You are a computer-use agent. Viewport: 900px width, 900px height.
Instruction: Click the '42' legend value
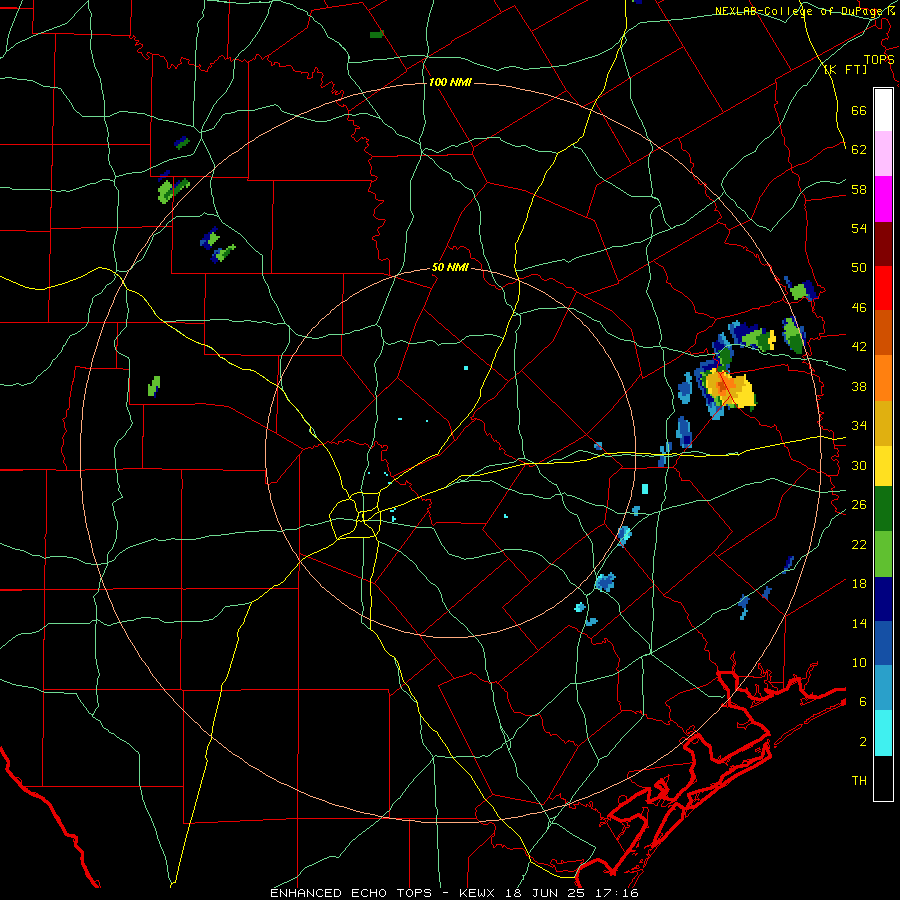859,347
